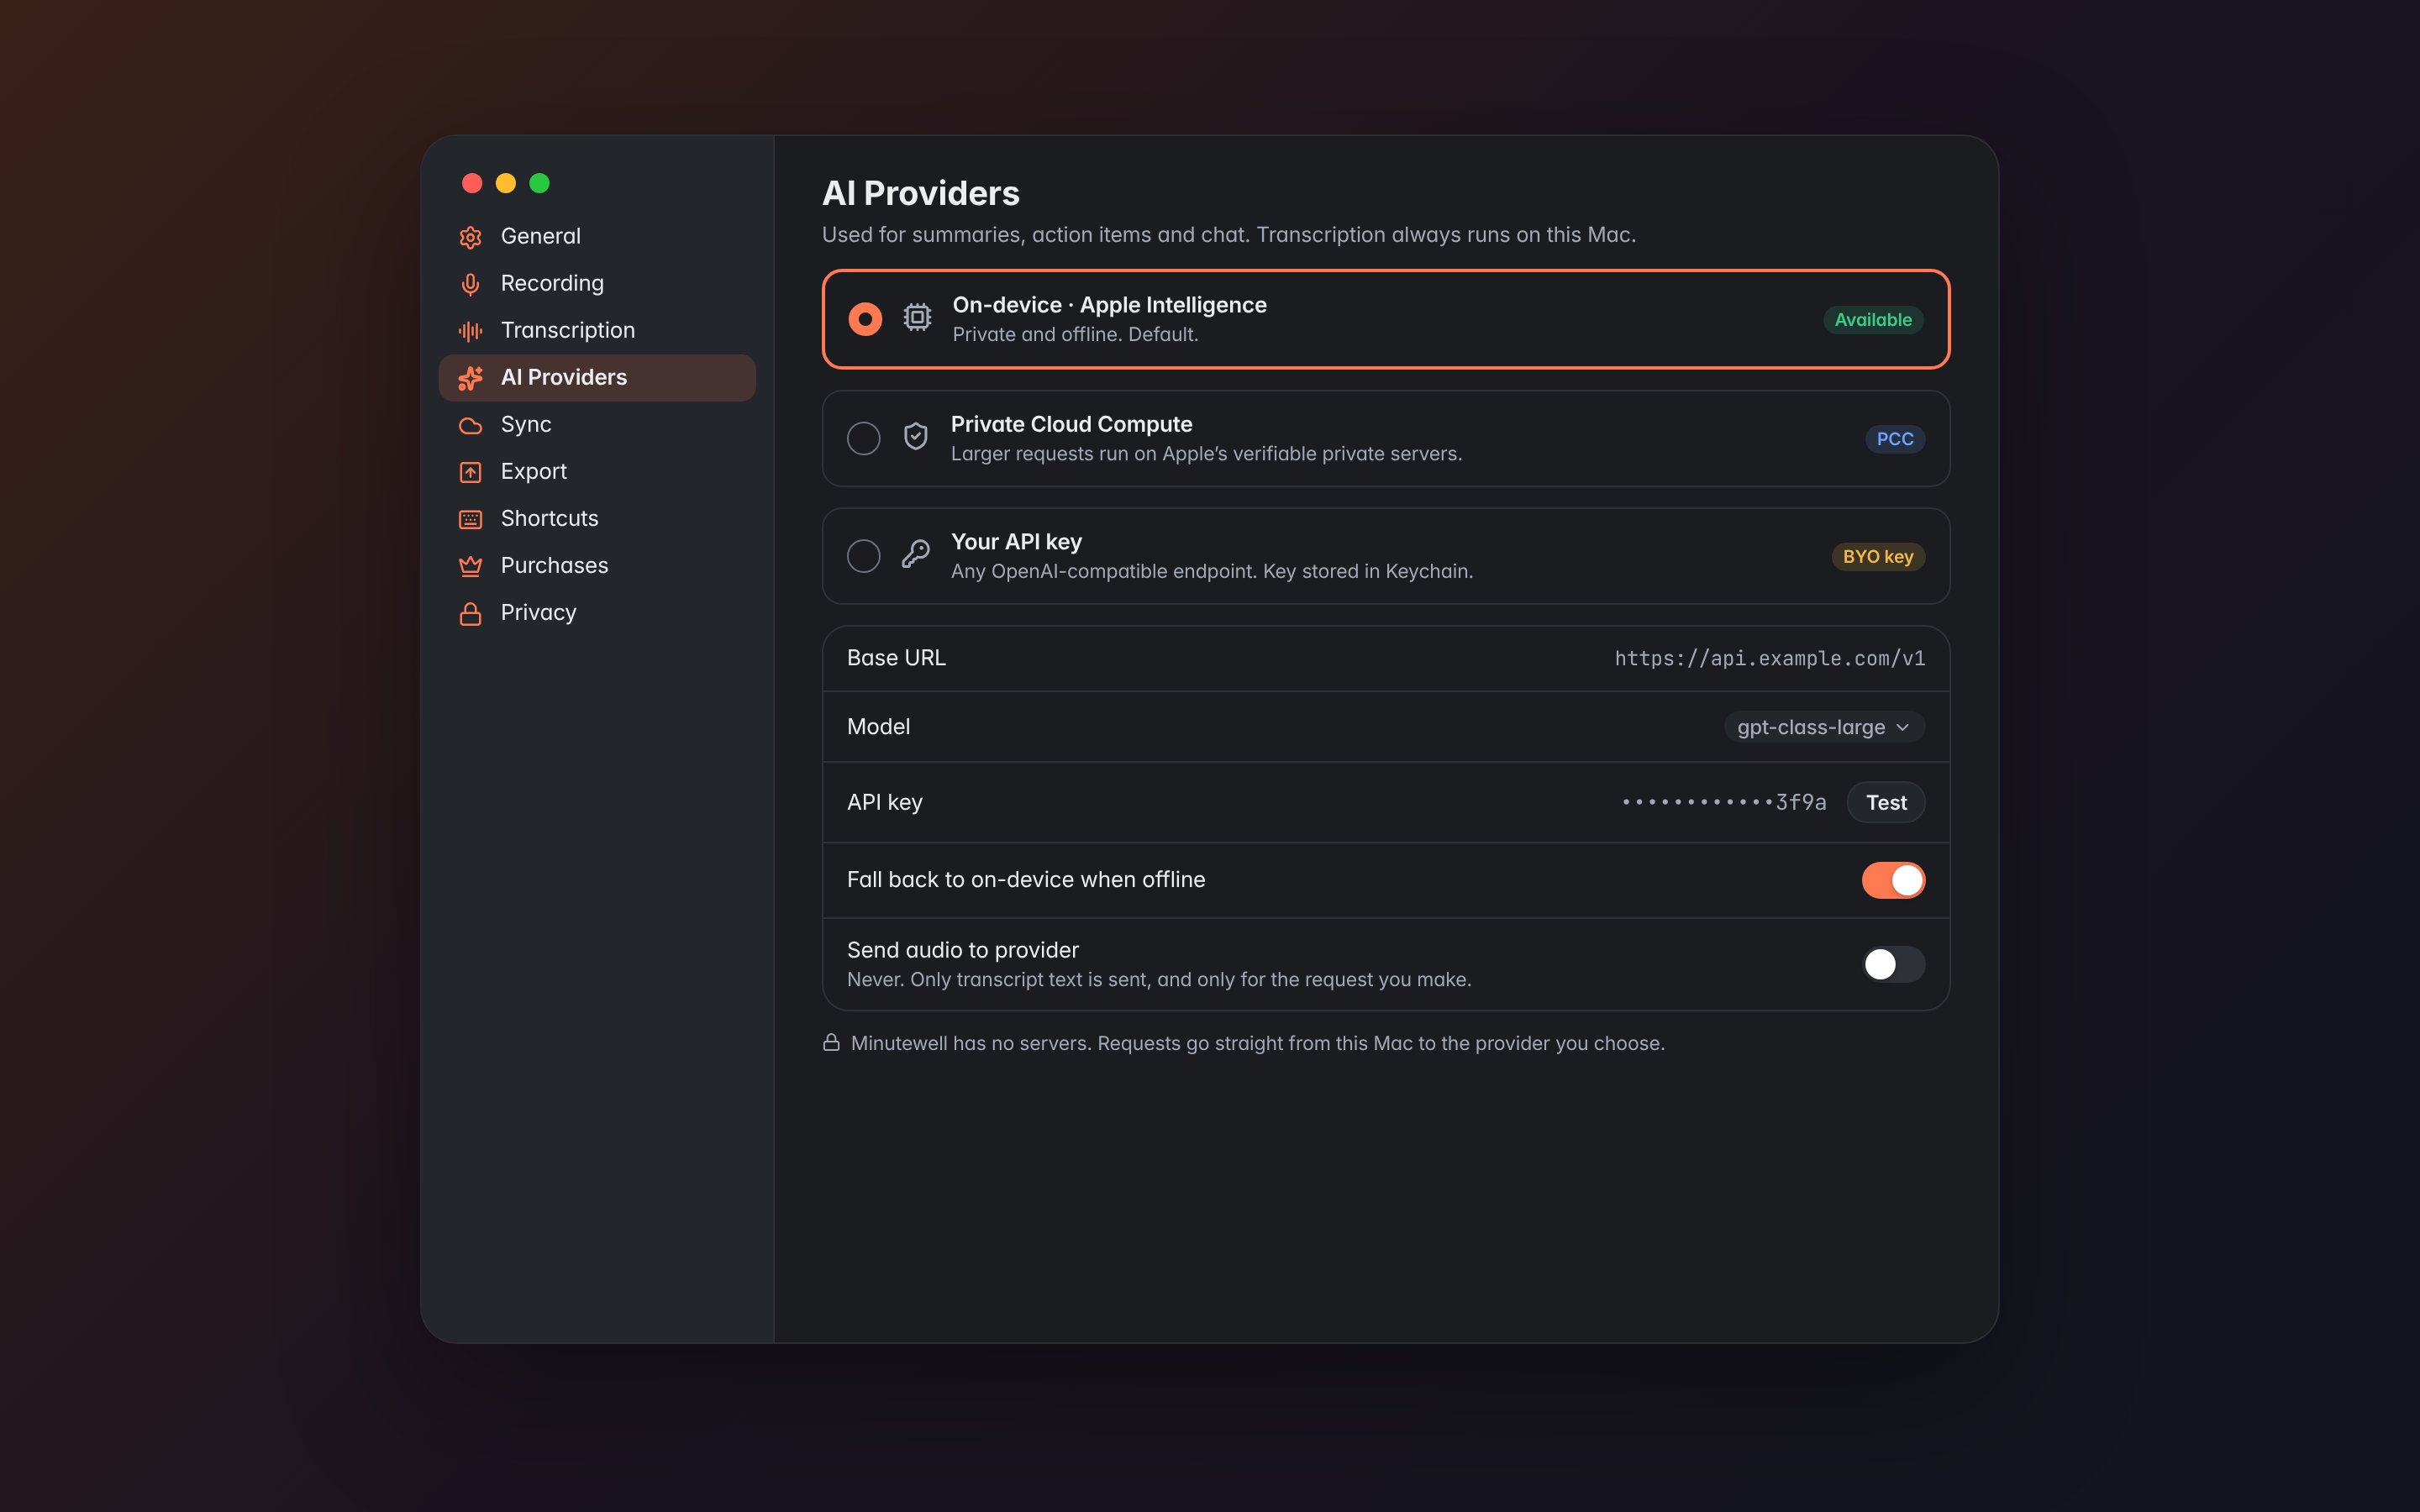Go to Sync settings

(x=597, y=425)
